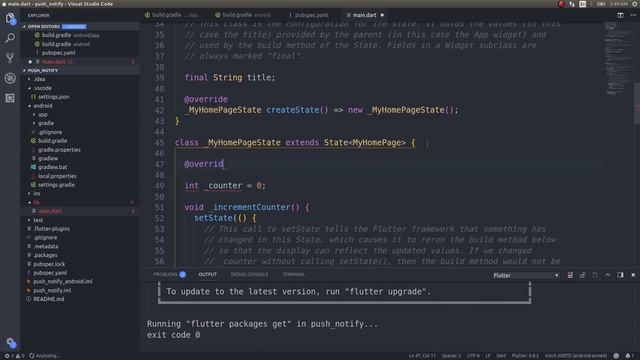Switch to the Output panel tab
Screen dimensions: 640x360
click(x=207, y=275)
